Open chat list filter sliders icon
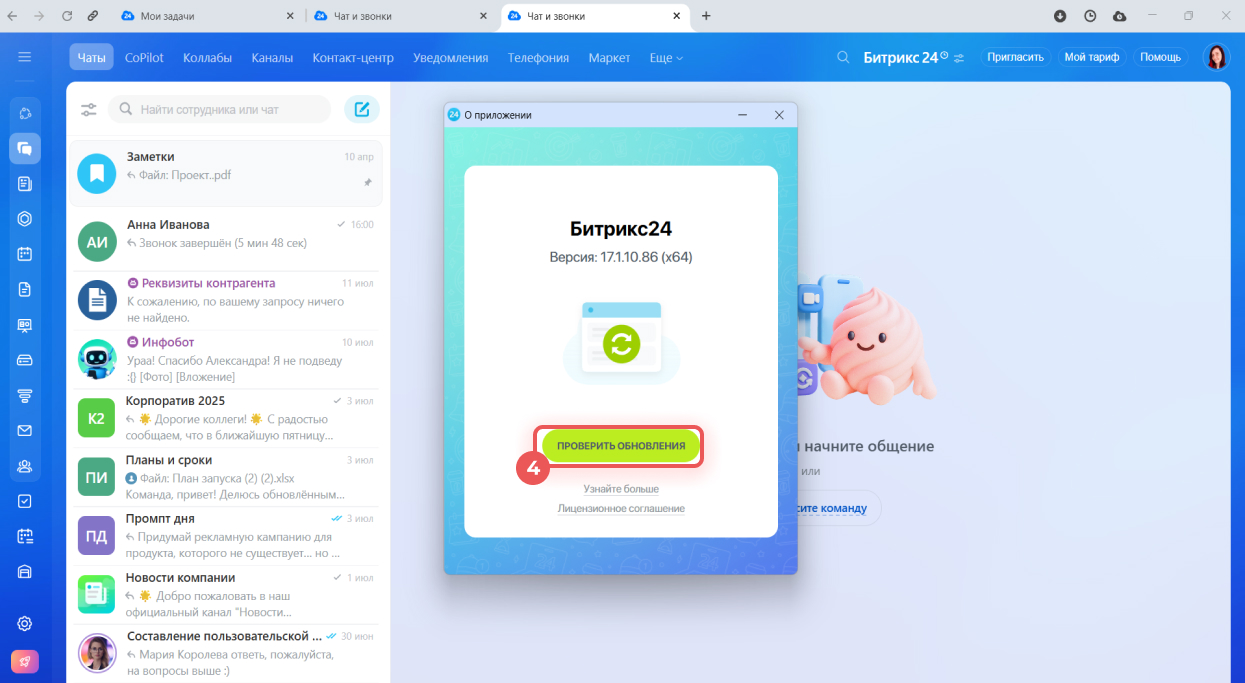This screenshot has width=1245, height=683. pos(89,109)
